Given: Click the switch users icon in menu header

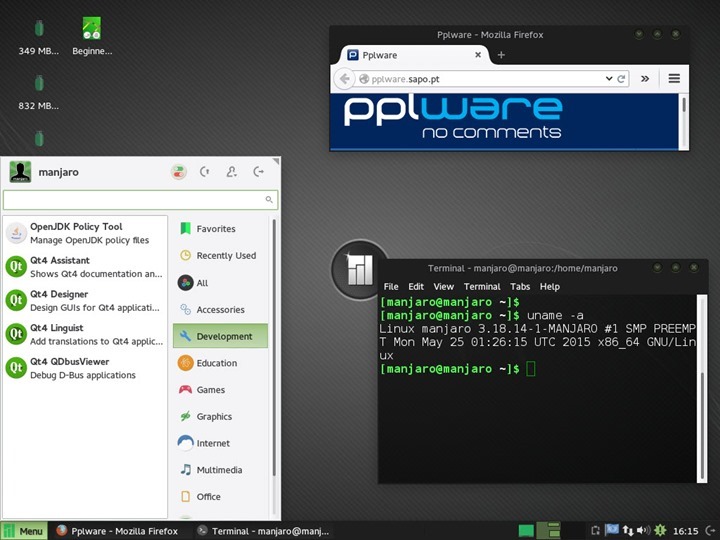Looking at the screenshot, I should [231, 172].
